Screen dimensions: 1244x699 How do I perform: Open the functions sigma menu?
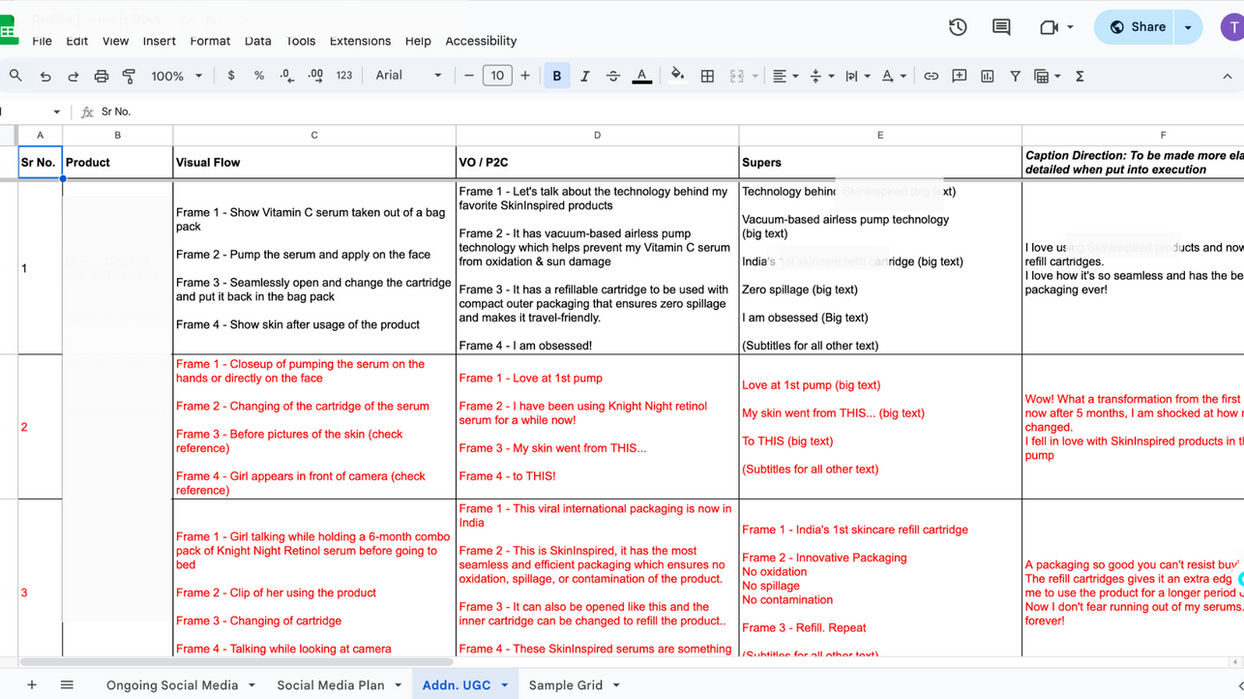point(1080,76)
